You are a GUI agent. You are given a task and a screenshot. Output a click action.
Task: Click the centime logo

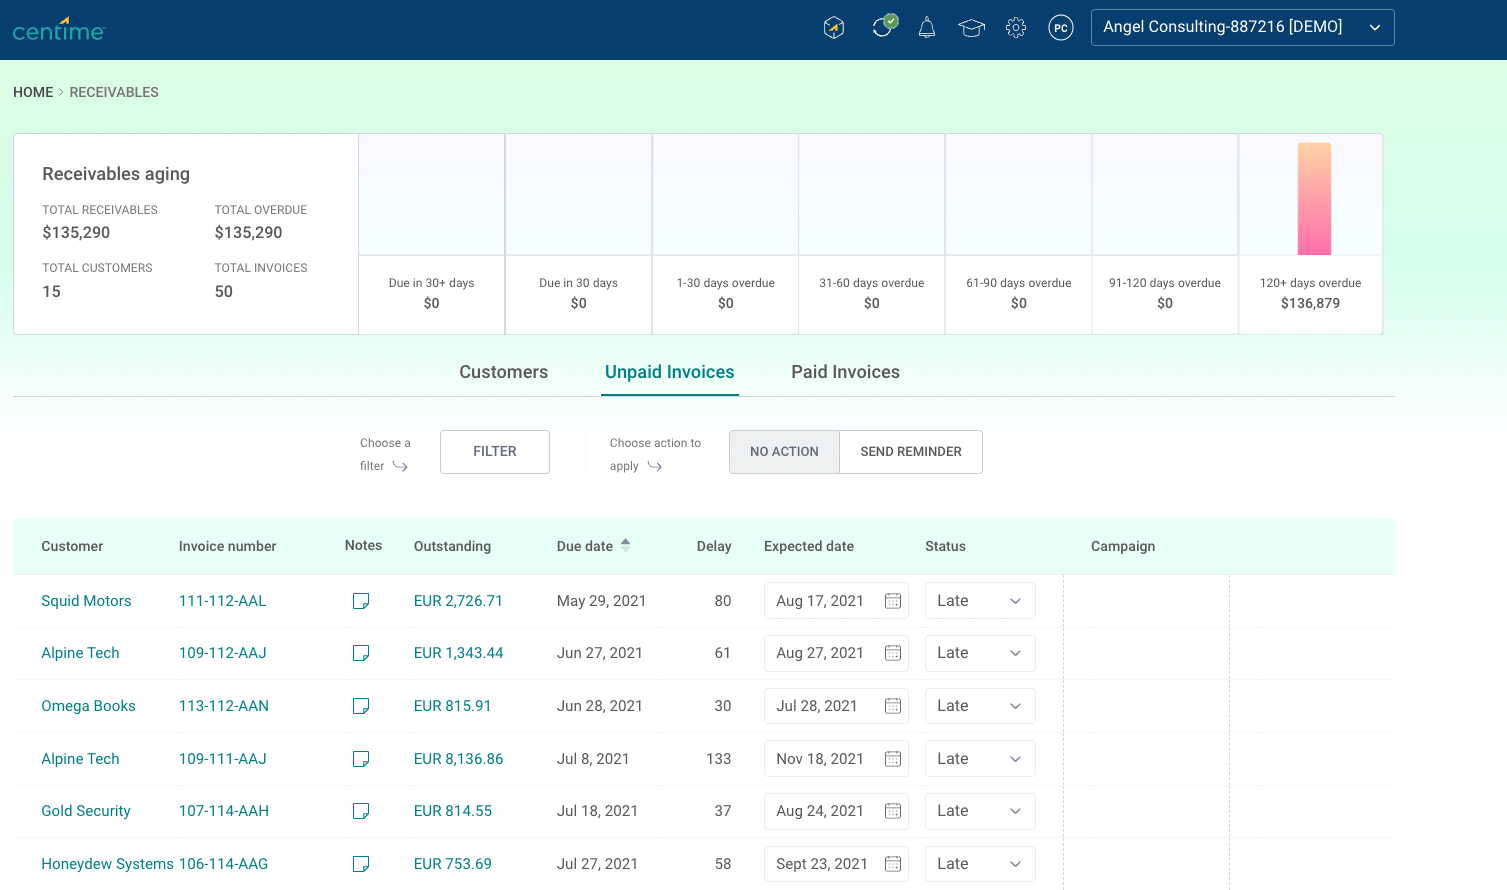[59, 30]
